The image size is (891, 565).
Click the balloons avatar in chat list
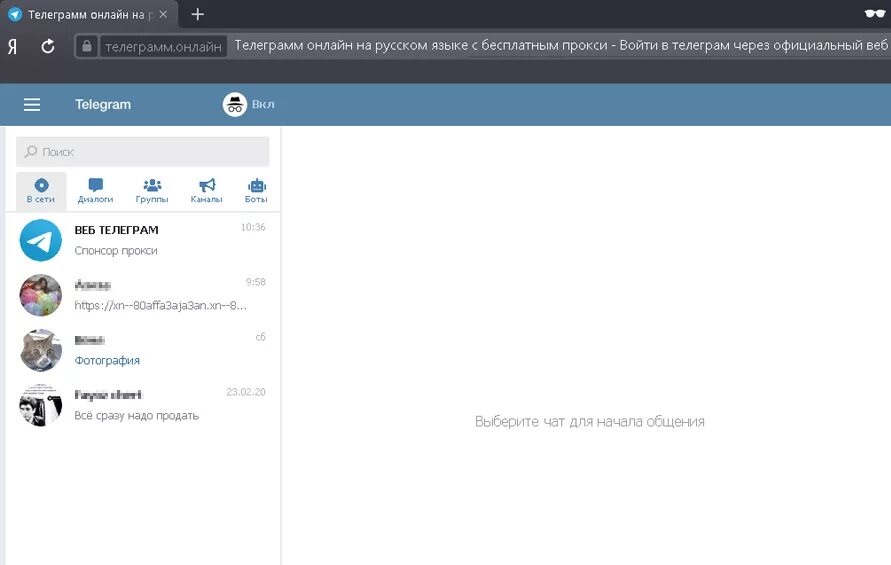(x=40, y=295)
